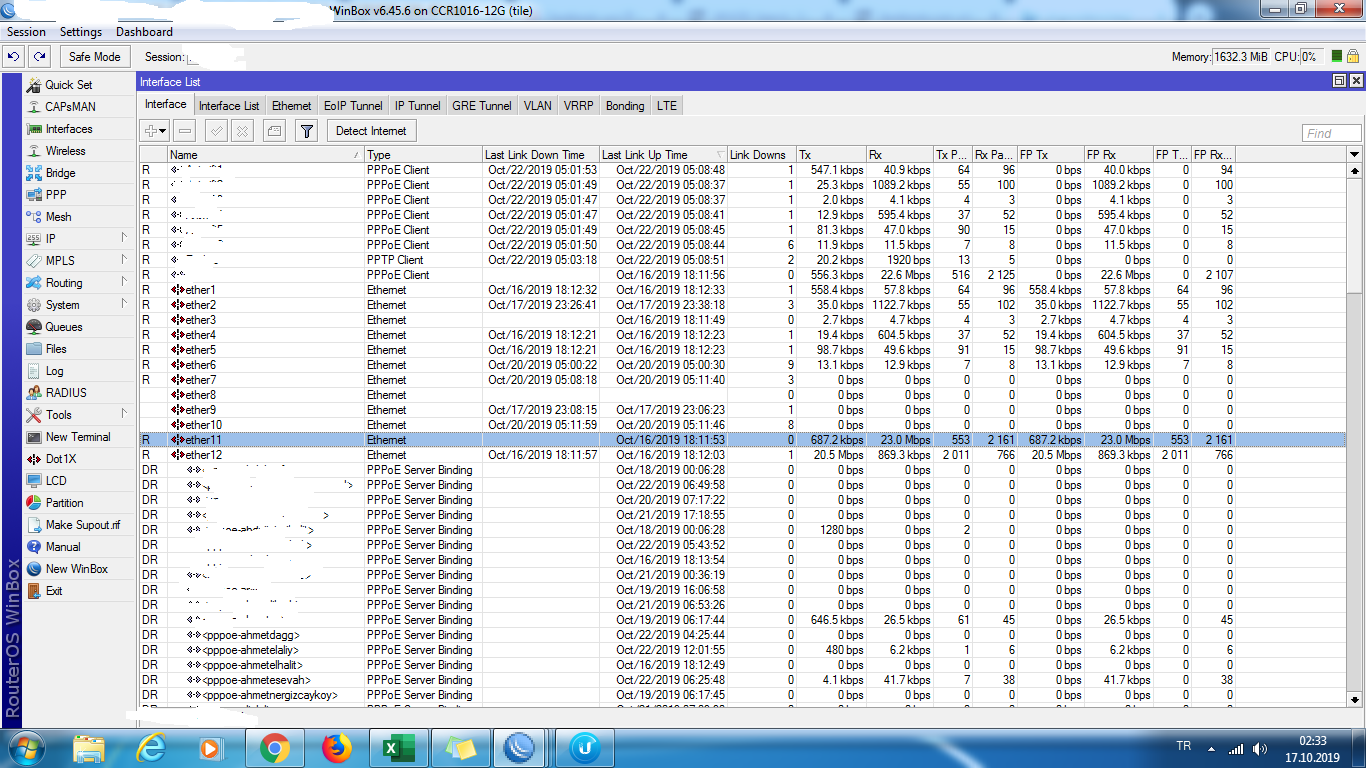This screenshot has width=1366, height=768.
Task: Open the RADIUS settings
Action: click(x=68, y=392)
